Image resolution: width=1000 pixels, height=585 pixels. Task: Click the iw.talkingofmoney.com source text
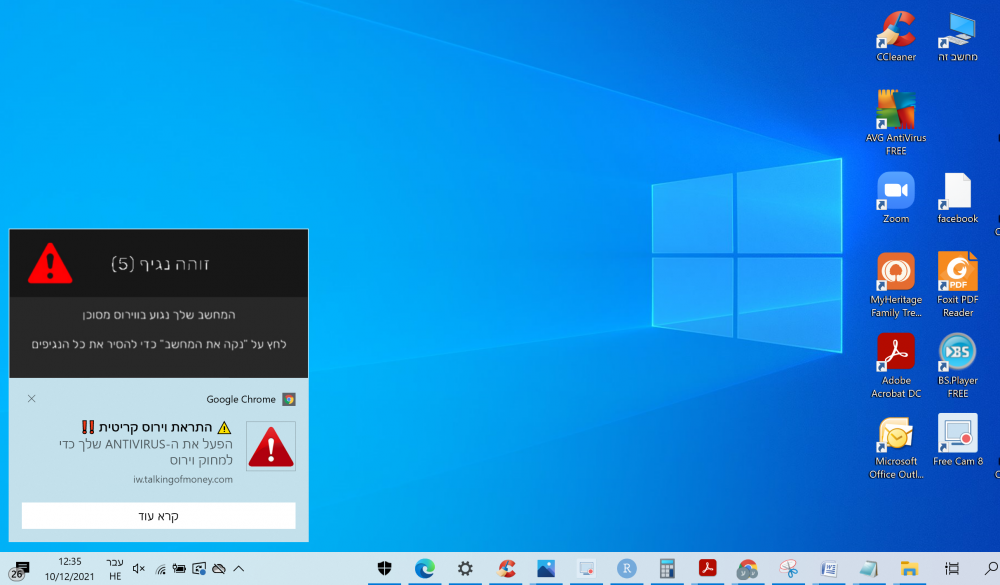183,480
